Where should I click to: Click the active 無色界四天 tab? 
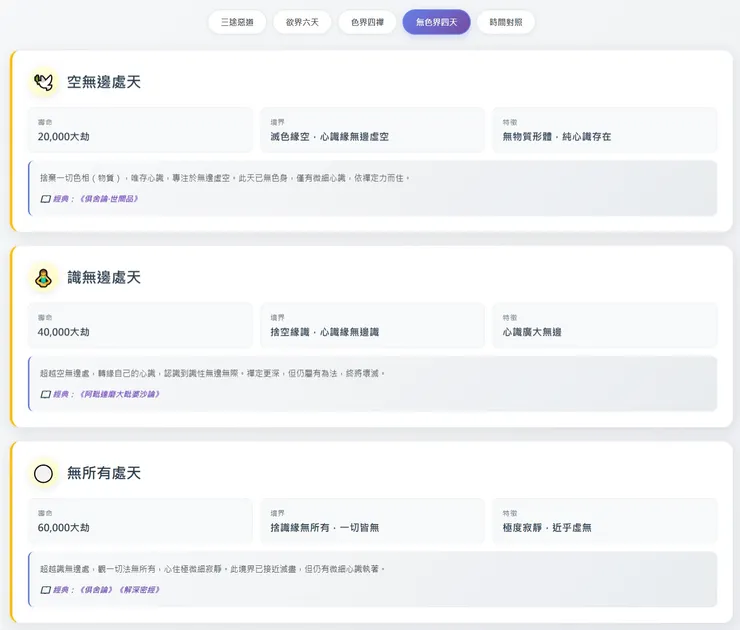436,22
